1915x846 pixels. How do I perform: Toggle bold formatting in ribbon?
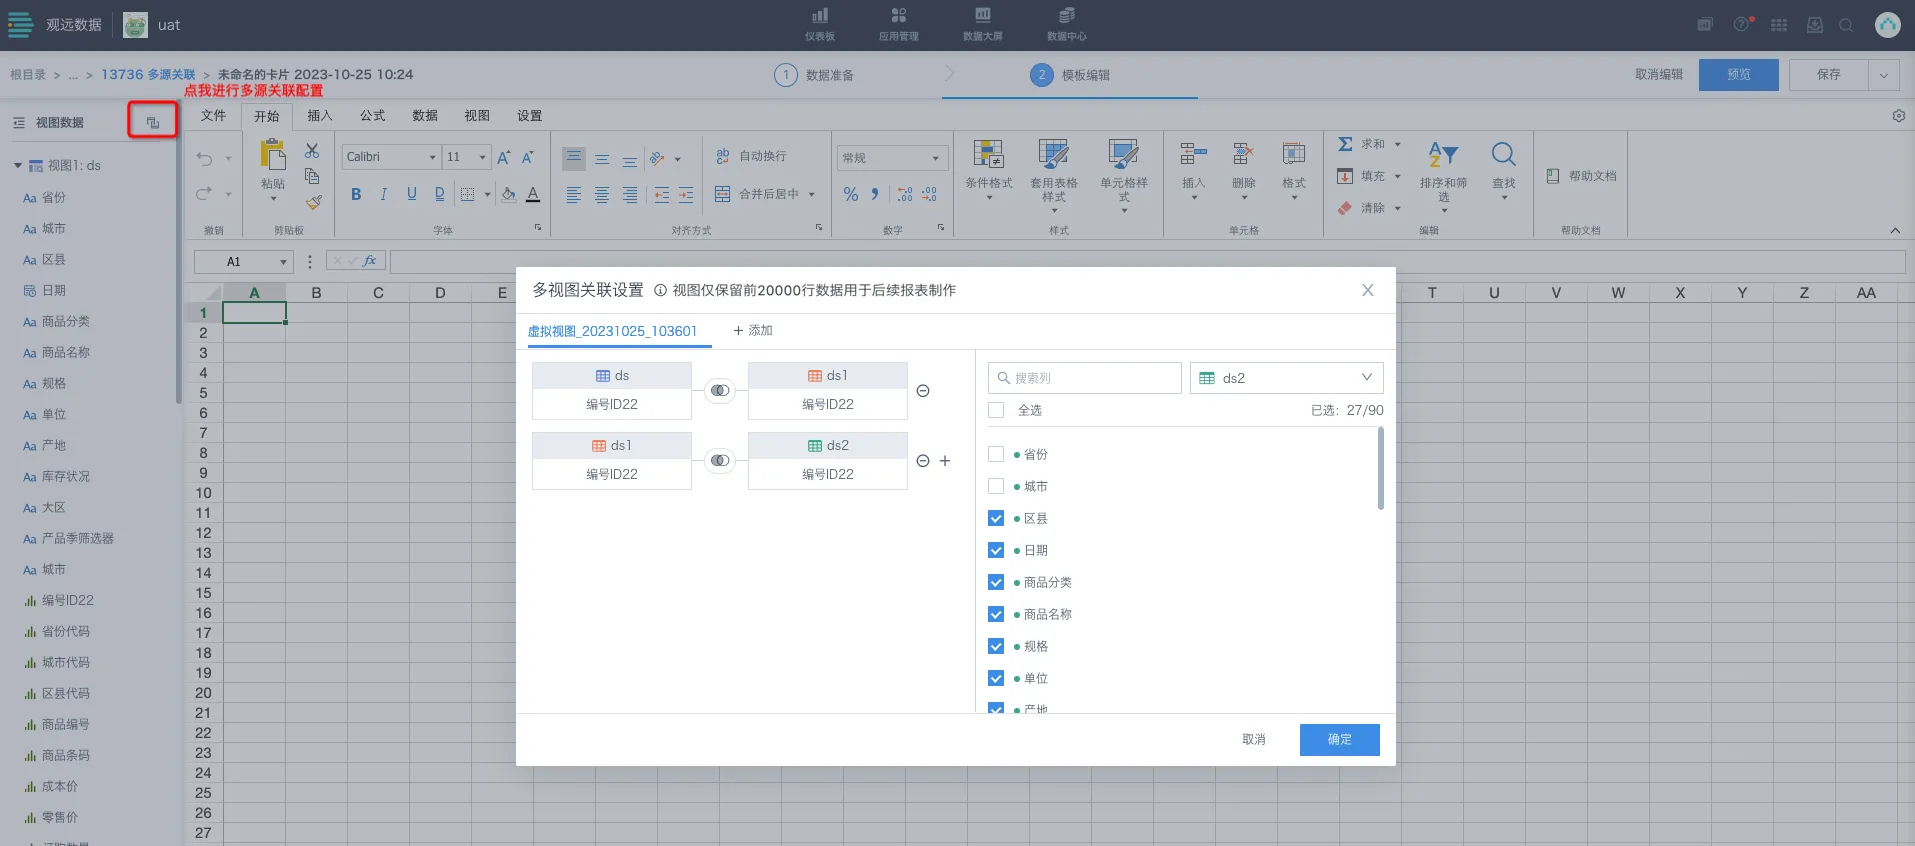tap(356, 194)
